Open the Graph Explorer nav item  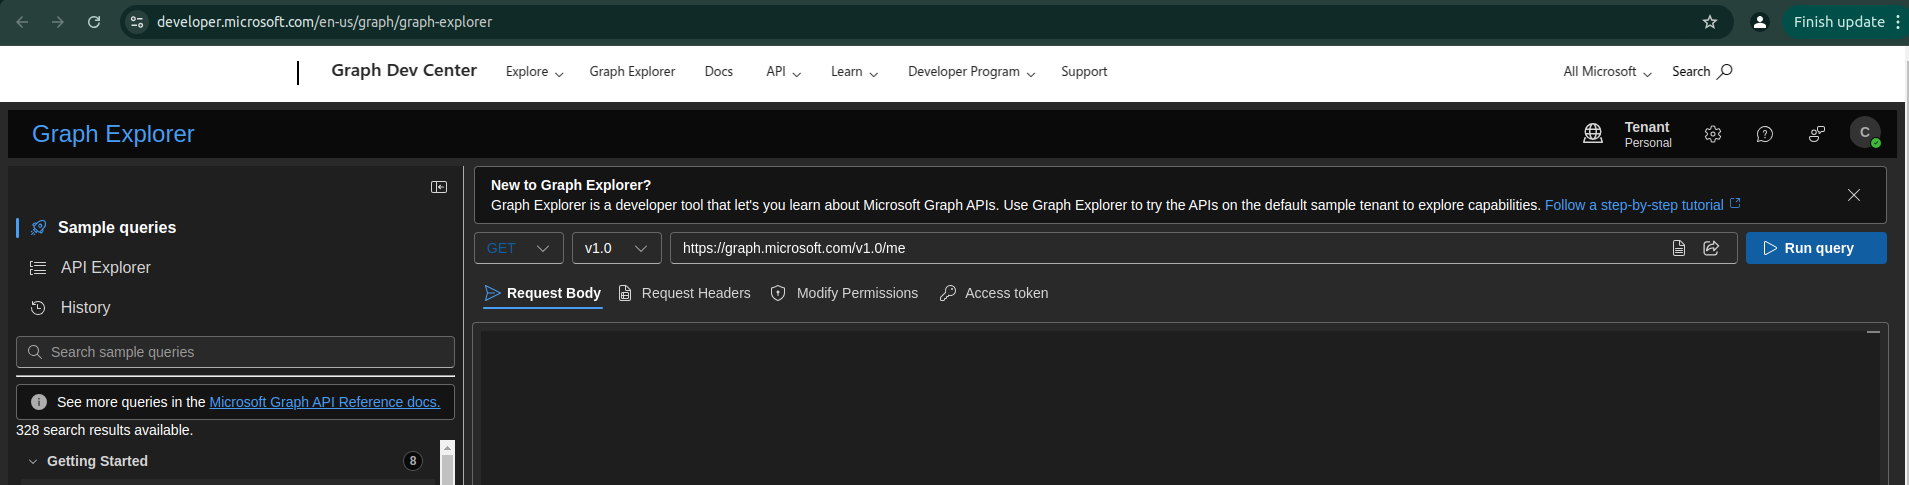point(632,72)
